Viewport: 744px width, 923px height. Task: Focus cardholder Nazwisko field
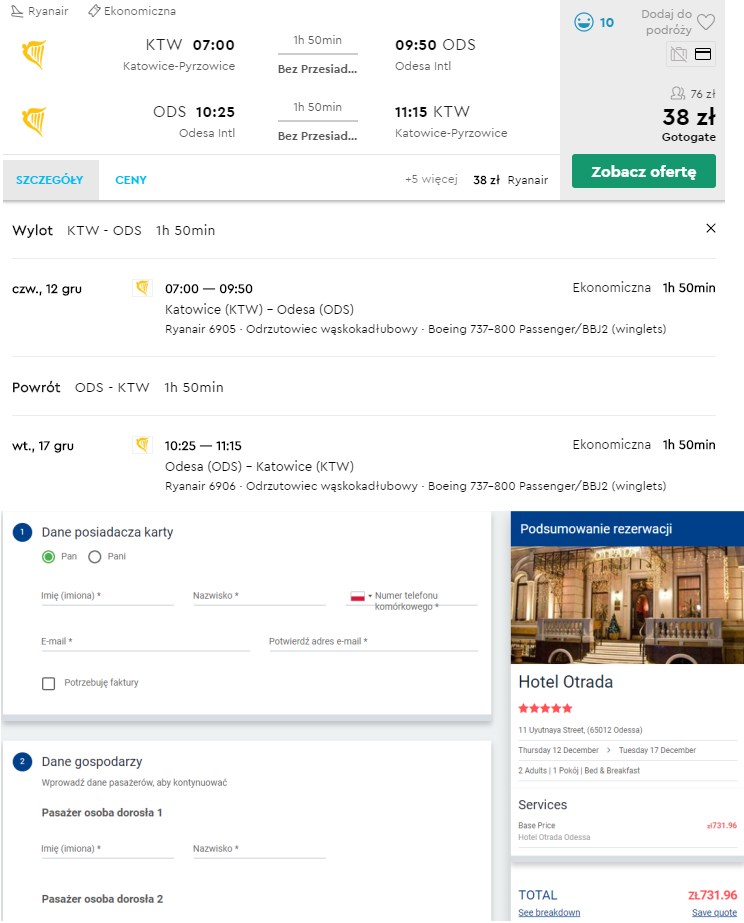260,595
